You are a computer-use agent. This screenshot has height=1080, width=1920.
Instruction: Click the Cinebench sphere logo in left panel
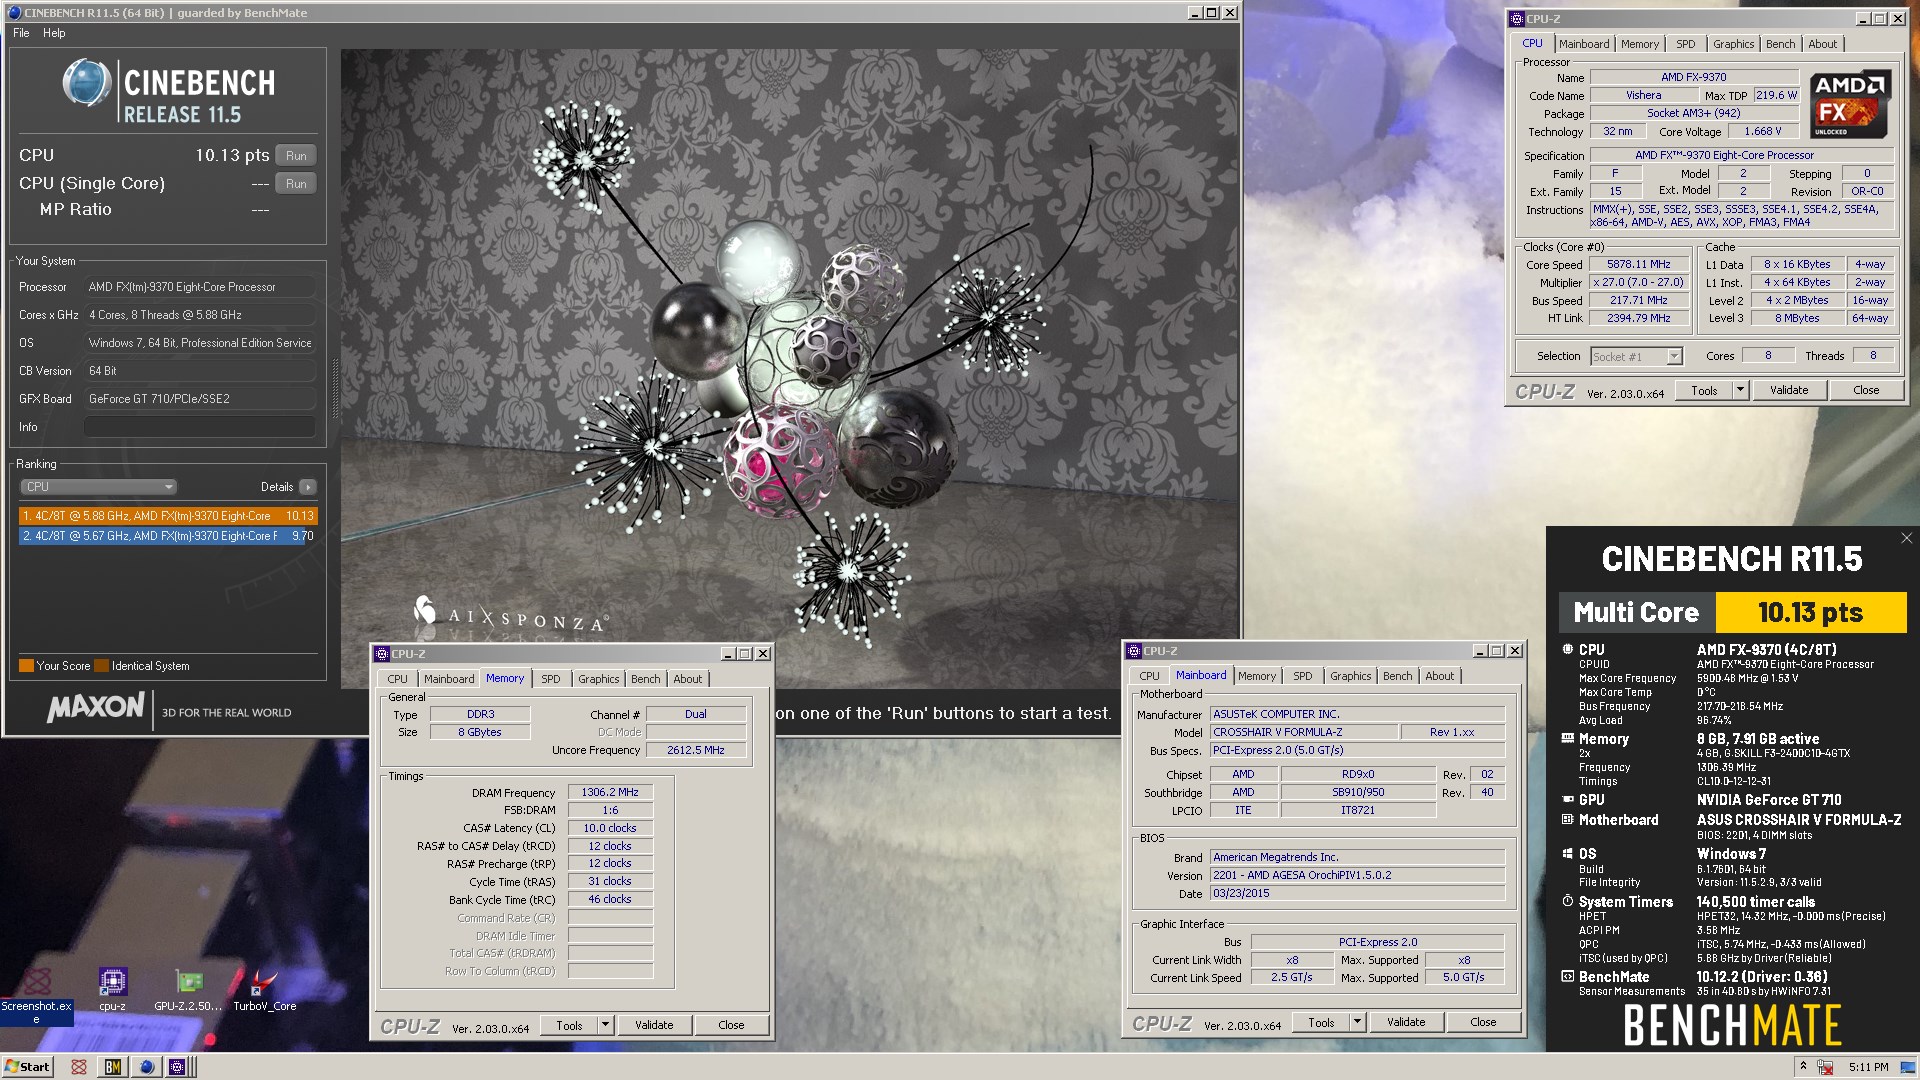[86, 83]
